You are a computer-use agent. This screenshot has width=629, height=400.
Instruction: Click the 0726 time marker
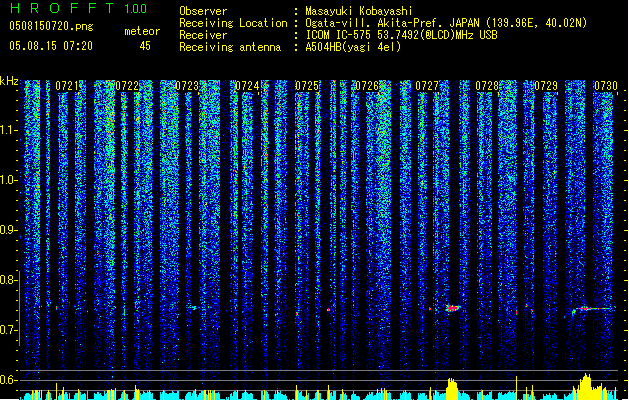click(x=367, y=86)
